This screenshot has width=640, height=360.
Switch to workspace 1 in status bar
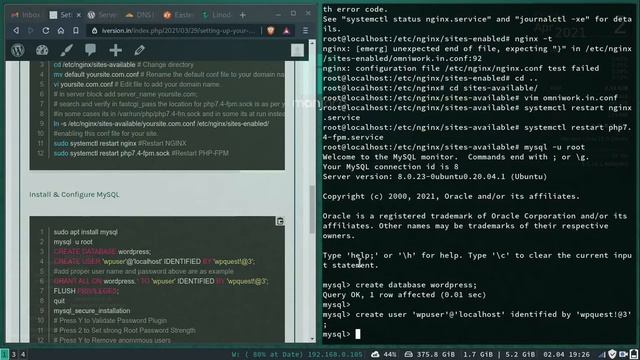coord(4,354)
